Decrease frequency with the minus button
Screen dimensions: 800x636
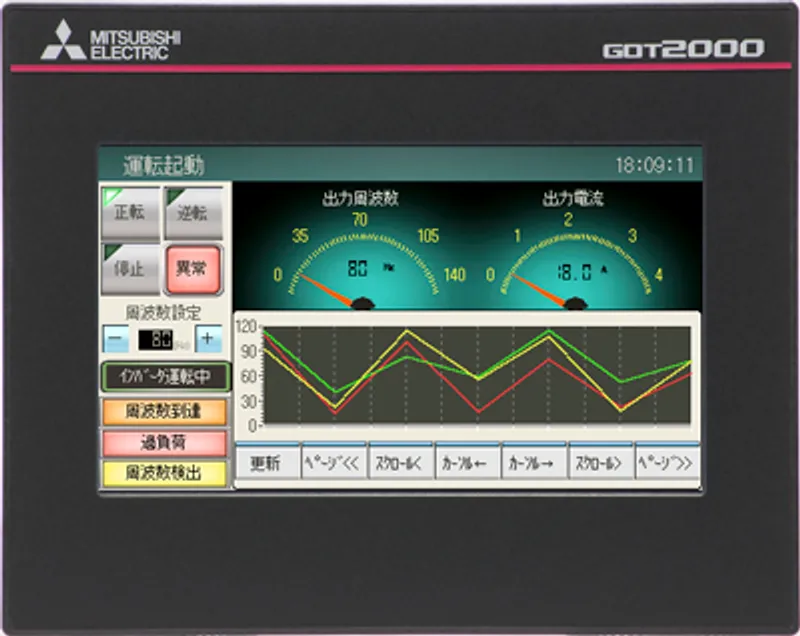click(116, 339)
